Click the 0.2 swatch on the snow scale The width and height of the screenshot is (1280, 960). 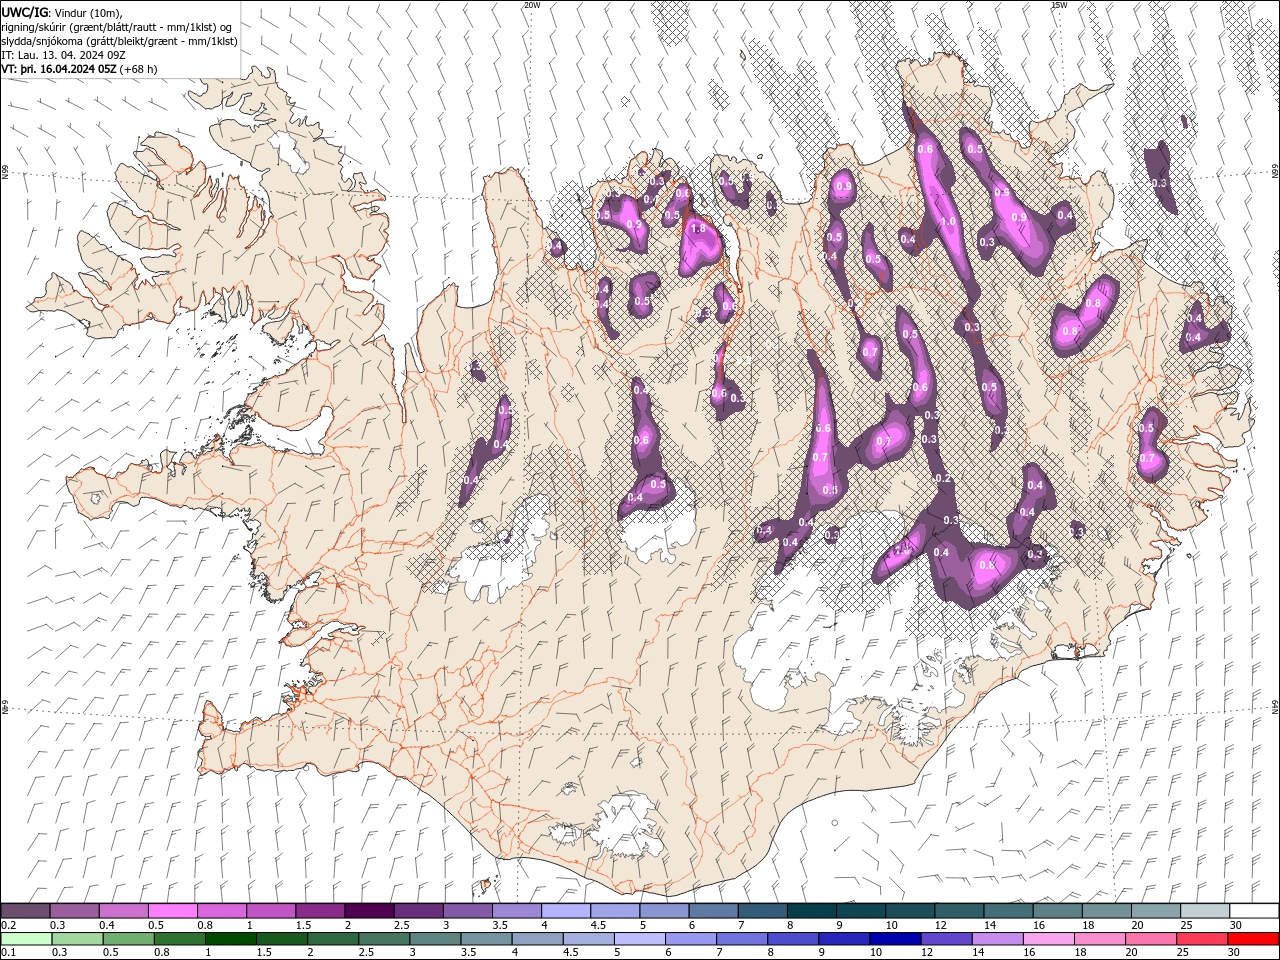(25, 911)
